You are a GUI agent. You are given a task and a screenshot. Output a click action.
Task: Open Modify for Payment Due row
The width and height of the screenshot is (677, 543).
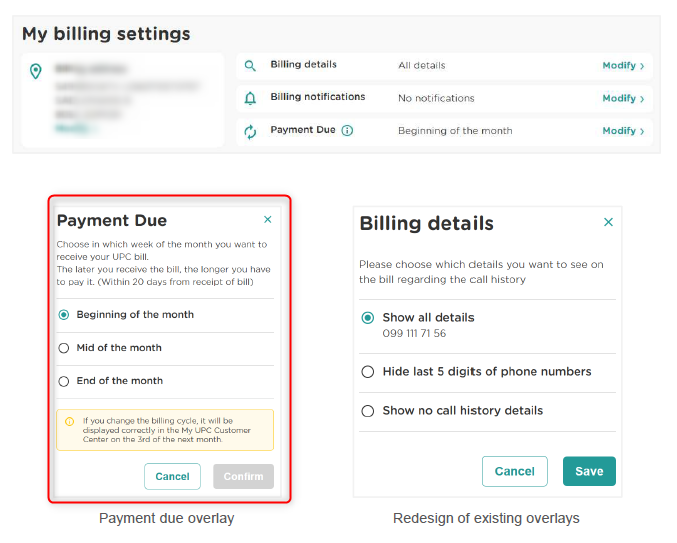click(622, 131)
